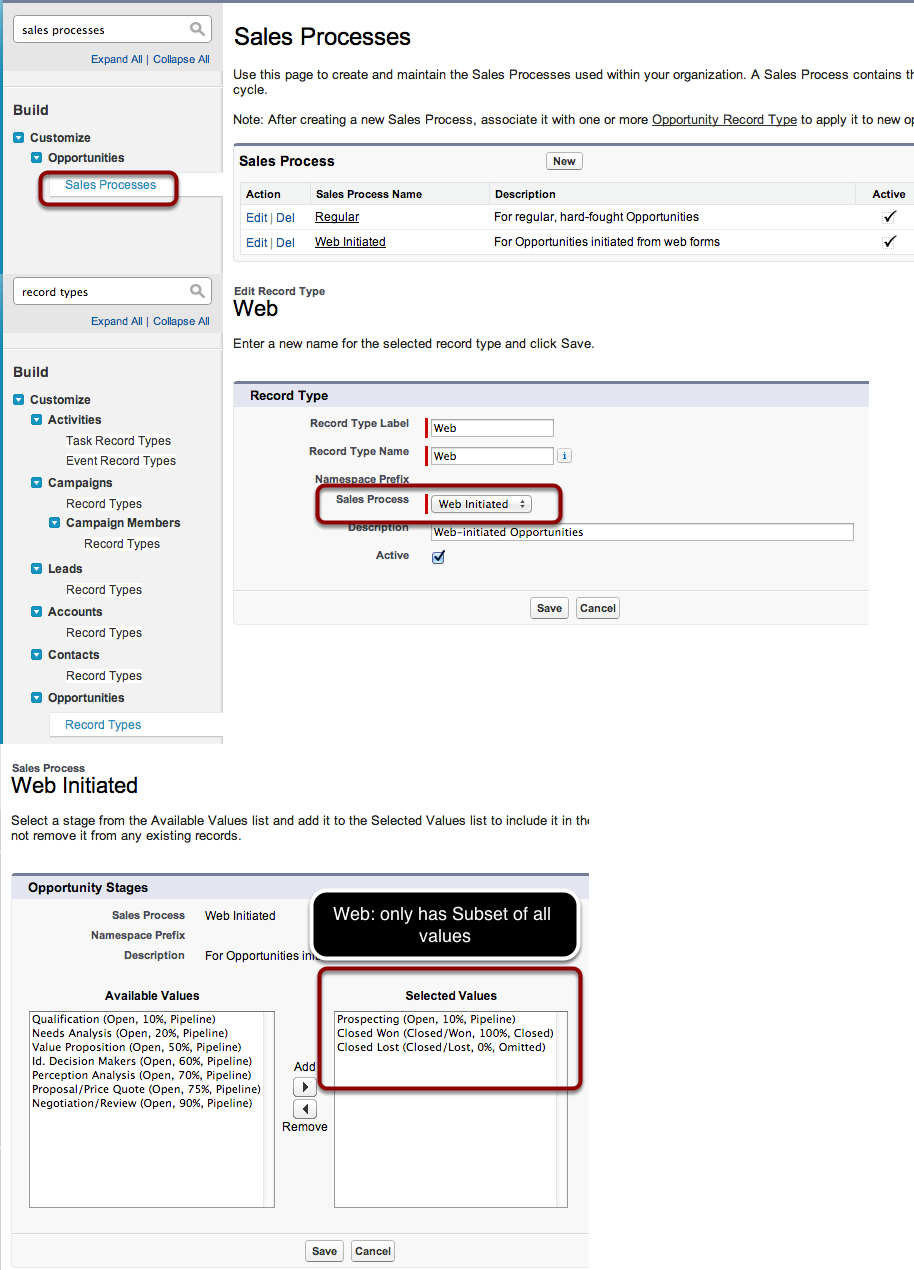Click Opportunity Record Type link in note
The height and width of the screenshot is (1270, 914).
coord(724,120)
